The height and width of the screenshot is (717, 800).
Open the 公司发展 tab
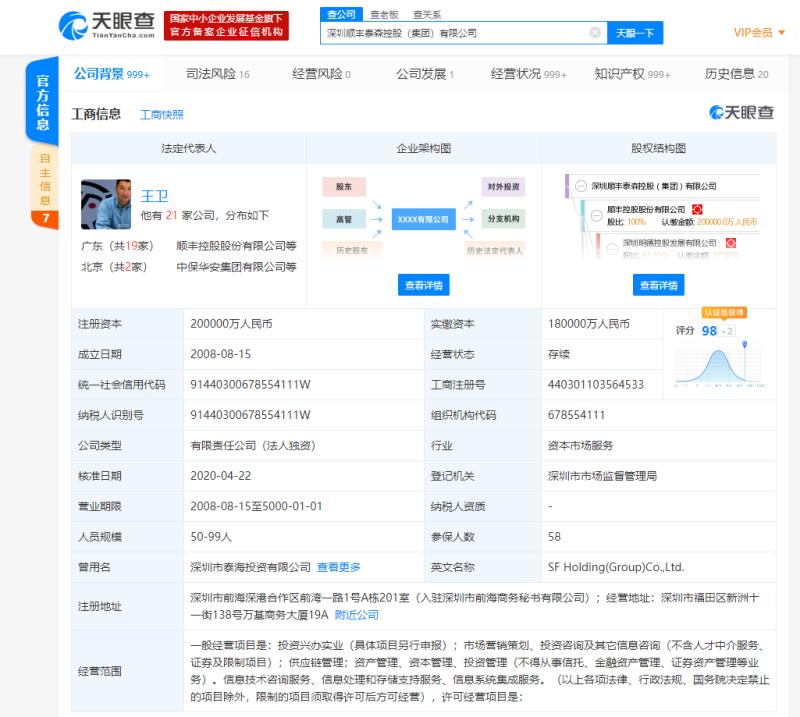(424, 74)
